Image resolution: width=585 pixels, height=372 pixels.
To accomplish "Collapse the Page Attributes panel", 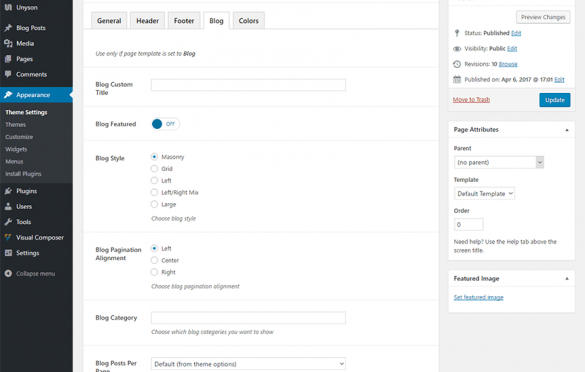I will pyautogui.click(x=567, y=130).
